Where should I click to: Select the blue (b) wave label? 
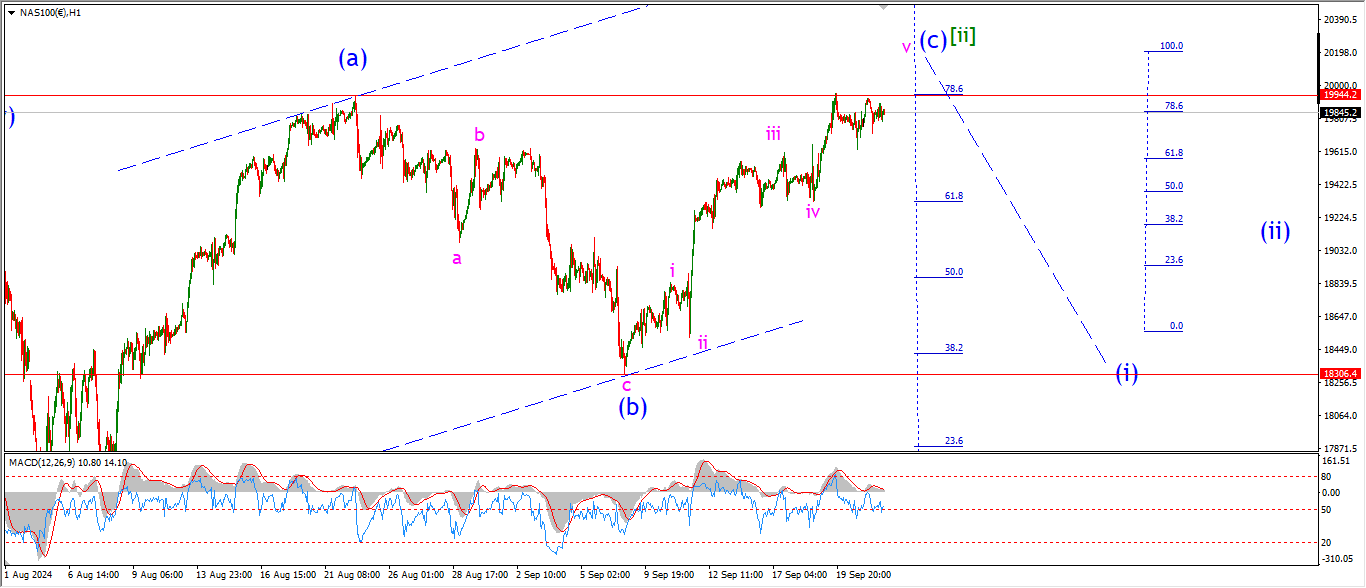(632, 407)
